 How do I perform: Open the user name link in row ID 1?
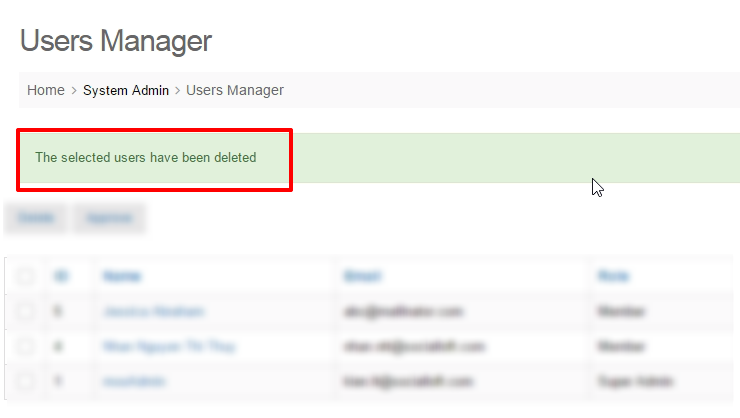[134, 382]
